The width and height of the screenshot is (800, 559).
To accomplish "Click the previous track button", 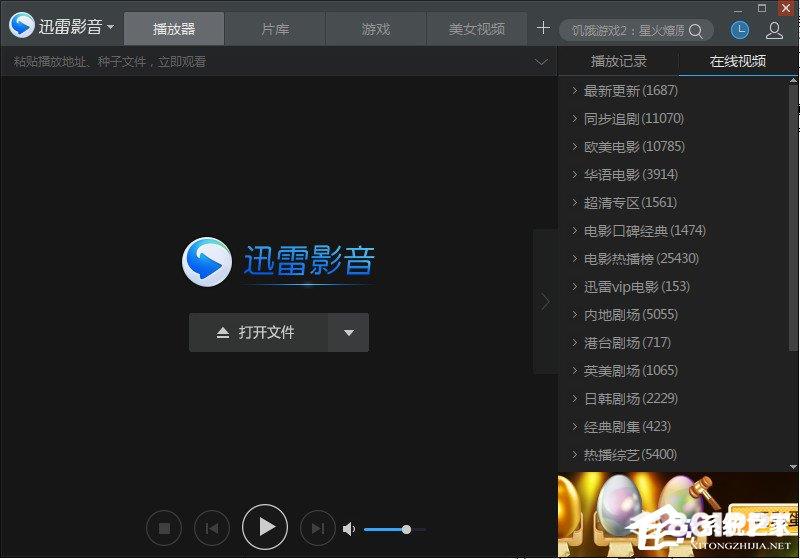I will [x=212, y=528].
